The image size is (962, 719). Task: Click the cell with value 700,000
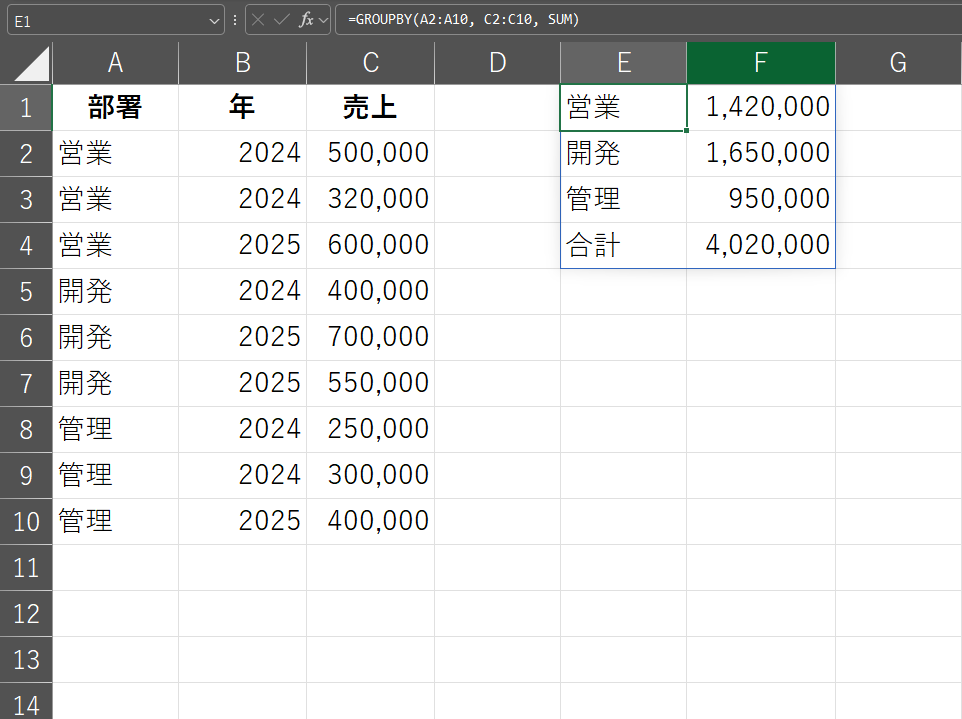(x=370, y=337)
